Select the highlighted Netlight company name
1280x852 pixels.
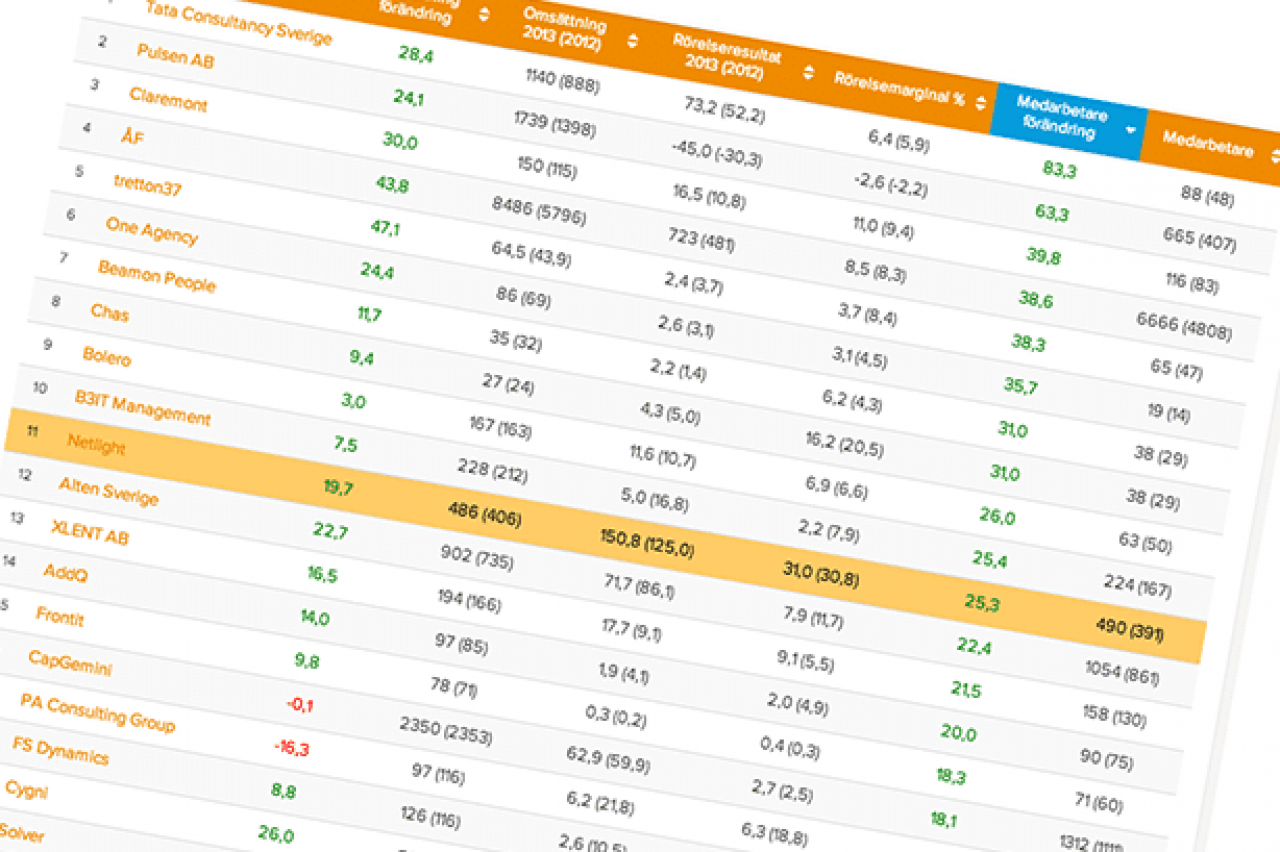96,444
